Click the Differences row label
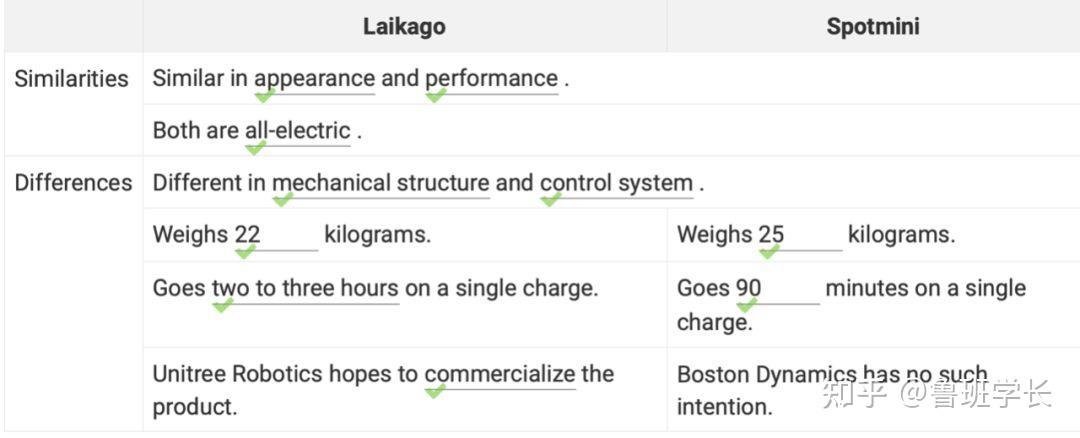This screenshot has width=1080, height=438. [x=73, y=183]
